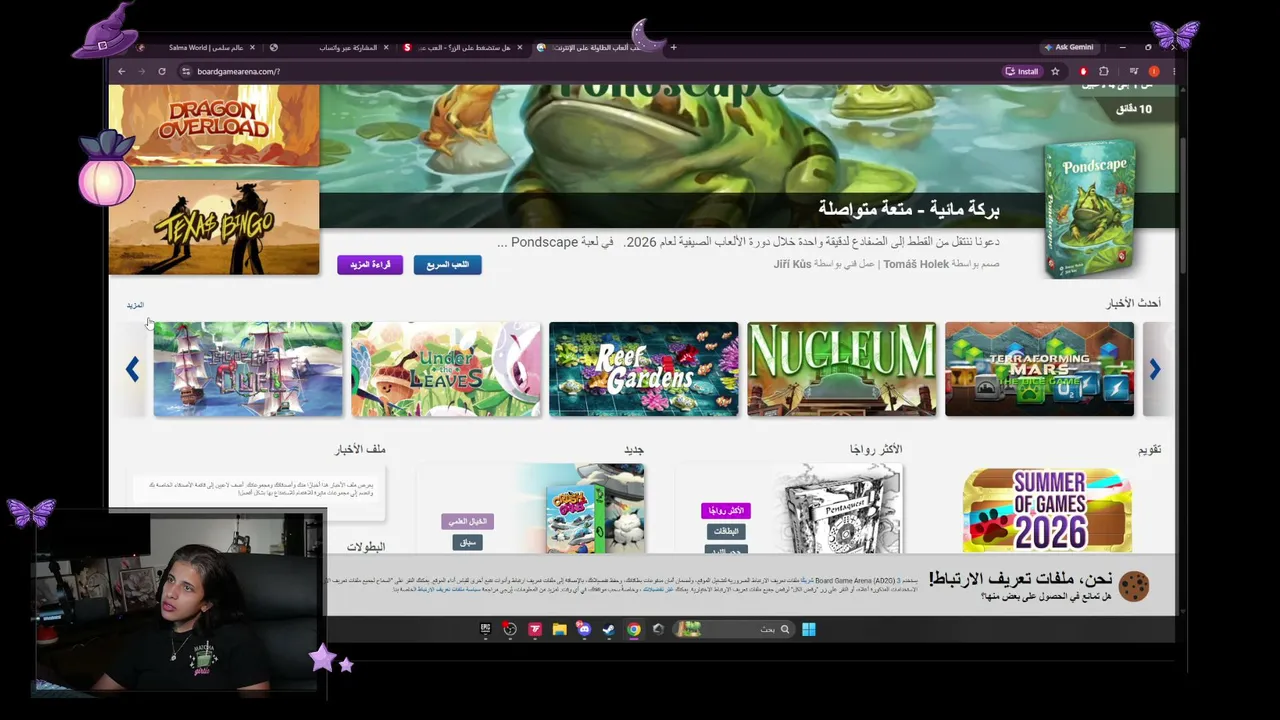Open the pirate ships duel game card
Viewport: 1280px width, 720px height.
click(248, 369)
